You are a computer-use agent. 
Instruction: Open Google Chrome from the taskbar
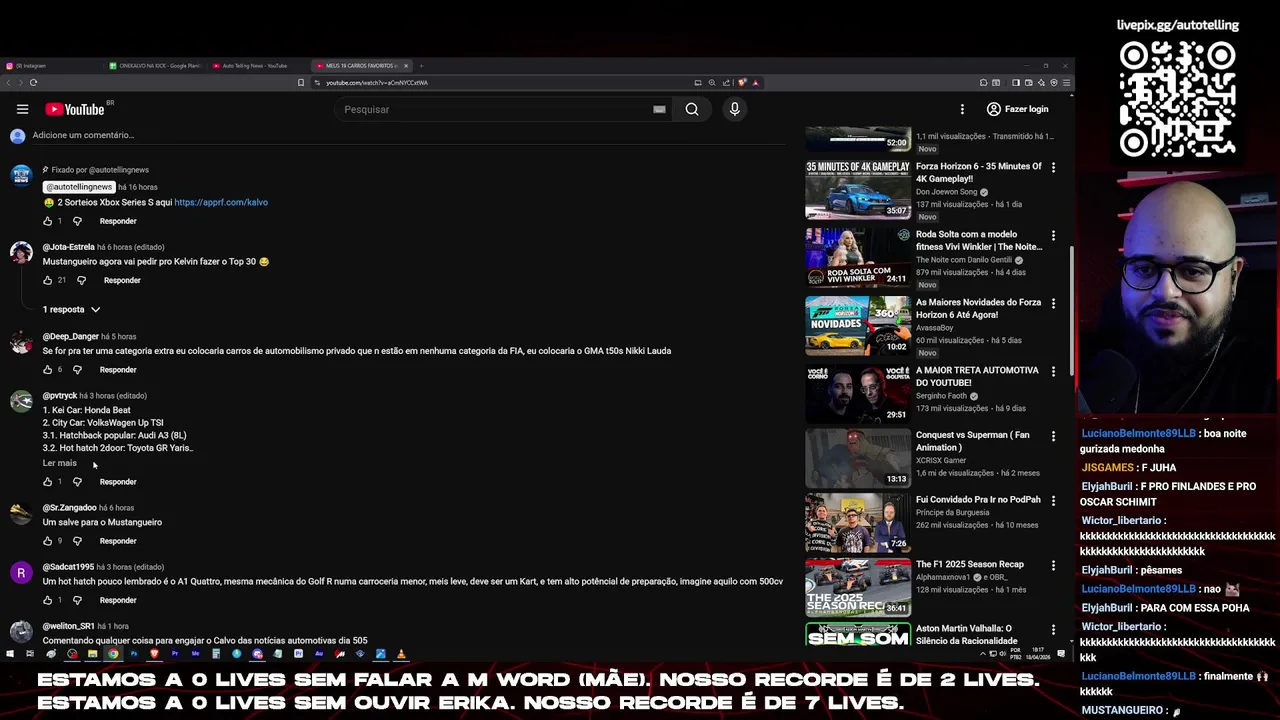click(x=113, y=654)
